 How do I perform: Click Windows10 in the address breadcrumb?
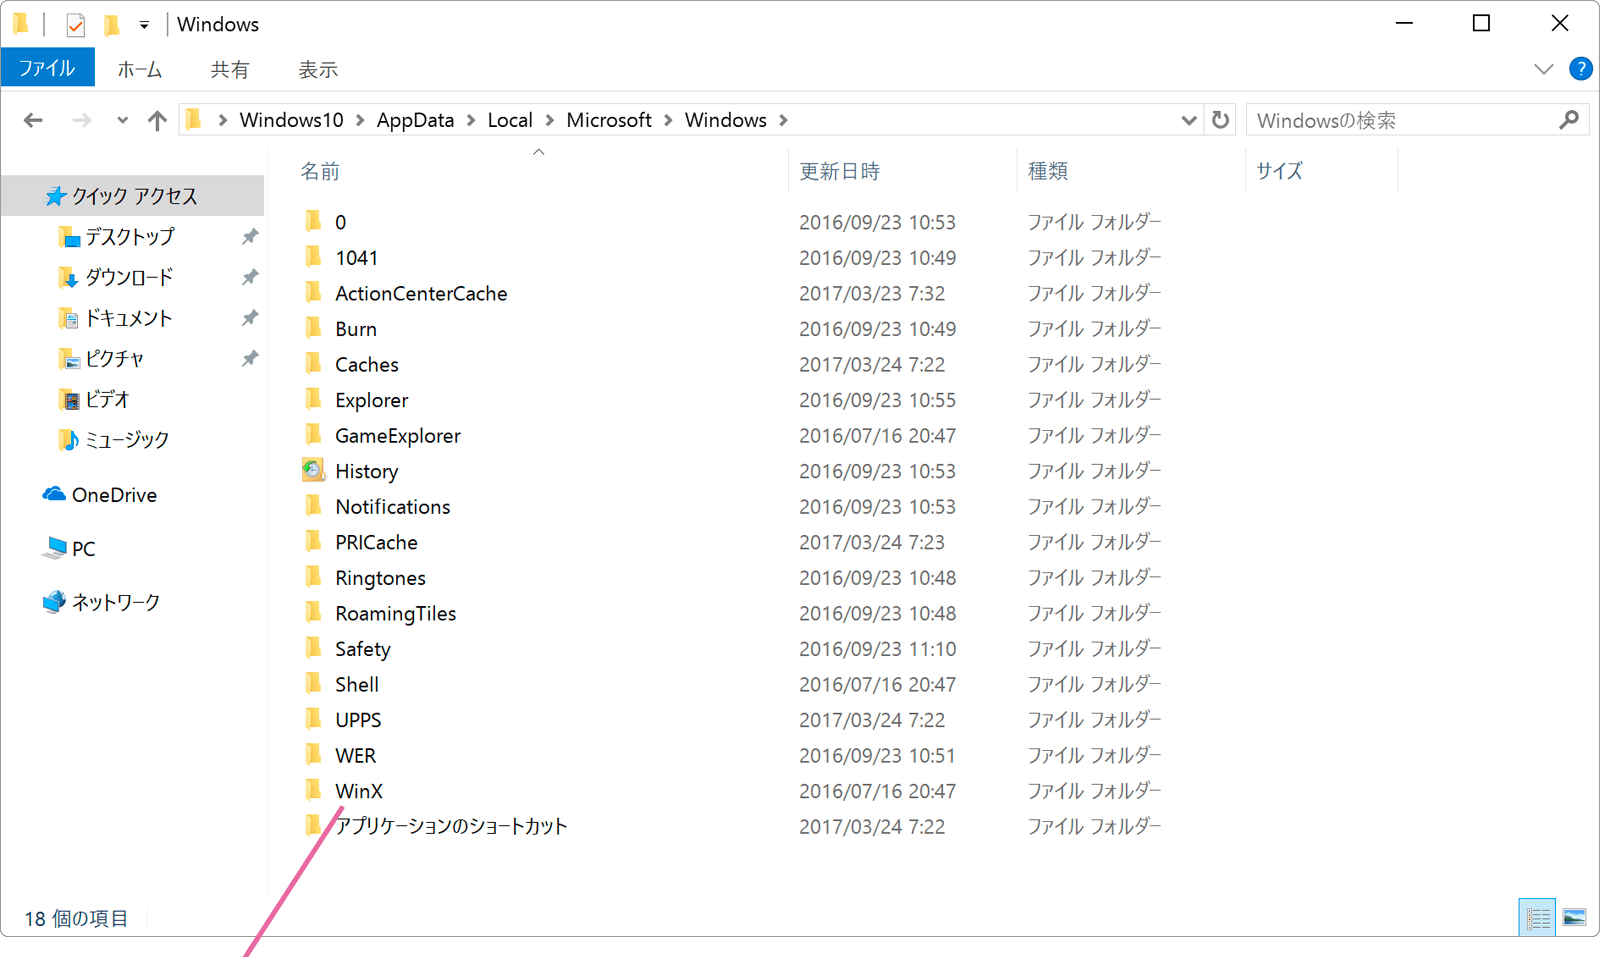(291, 120)
